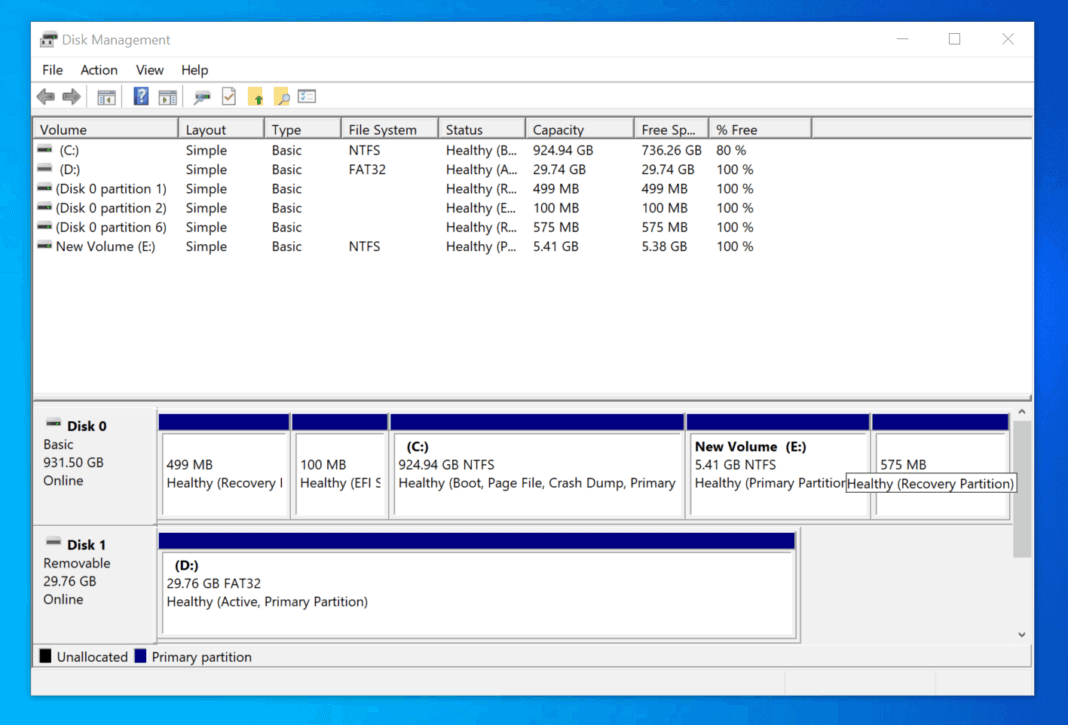The width and height of the screenshot is (1068, 725).
Task: Click the checkmark toolbar icon
Action: coord(228,96)
